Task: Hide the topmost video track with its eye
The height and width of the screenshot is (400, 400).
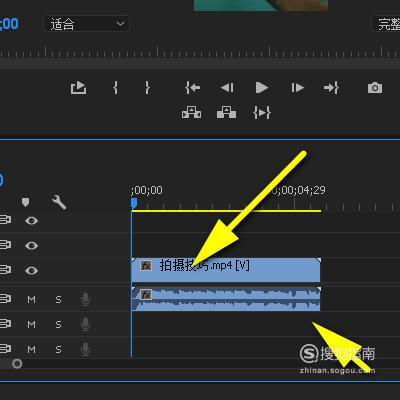Action: point(32,220)
